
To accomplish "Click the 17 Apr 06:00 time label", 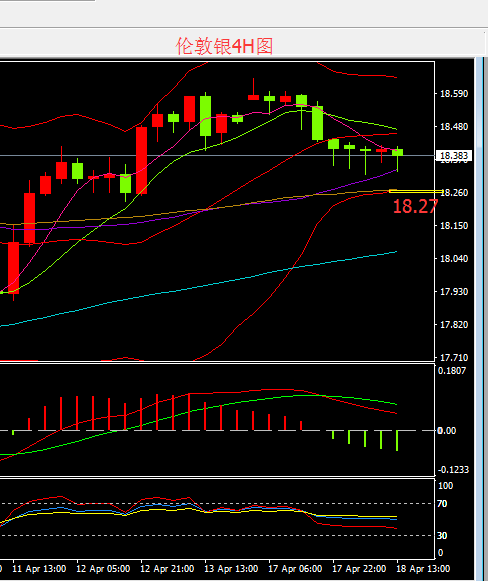I will coord(295,569).
